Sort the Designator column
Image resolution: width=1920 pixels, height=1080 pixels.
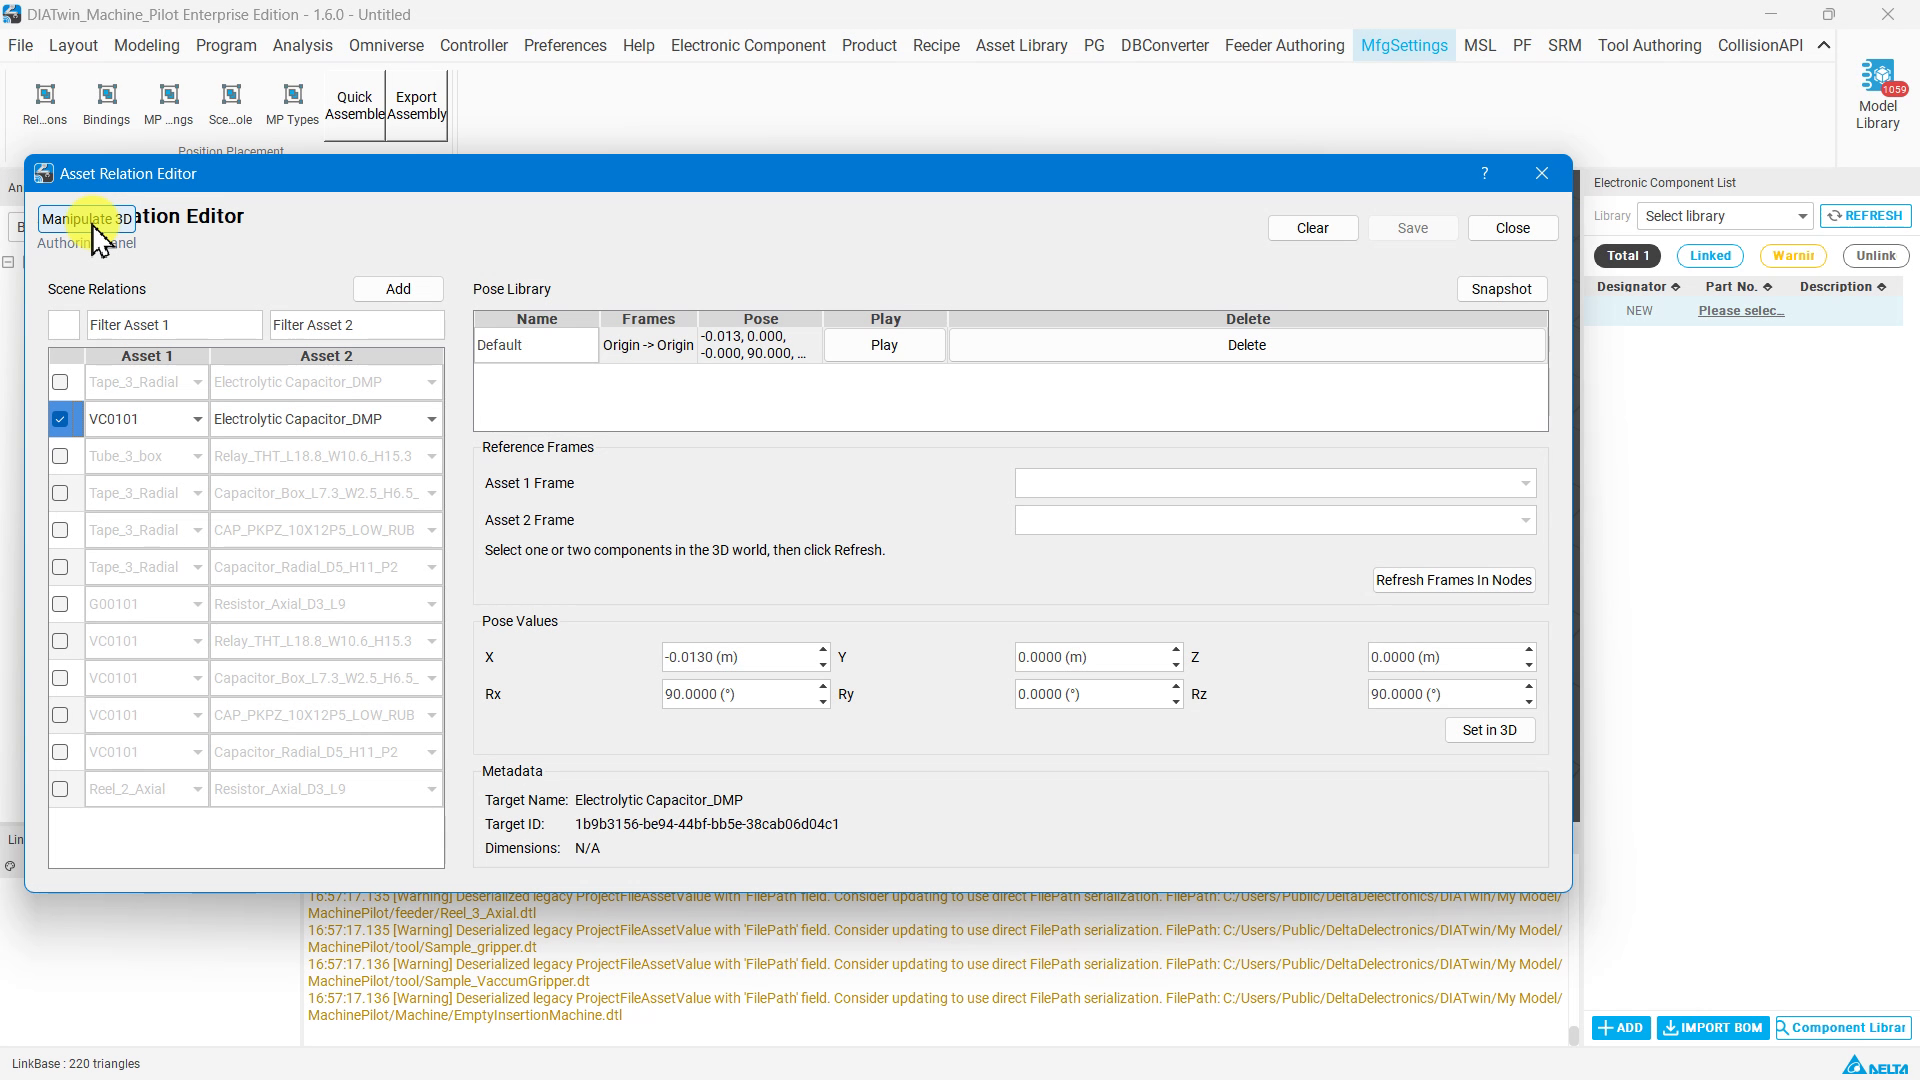[1637, 287]
